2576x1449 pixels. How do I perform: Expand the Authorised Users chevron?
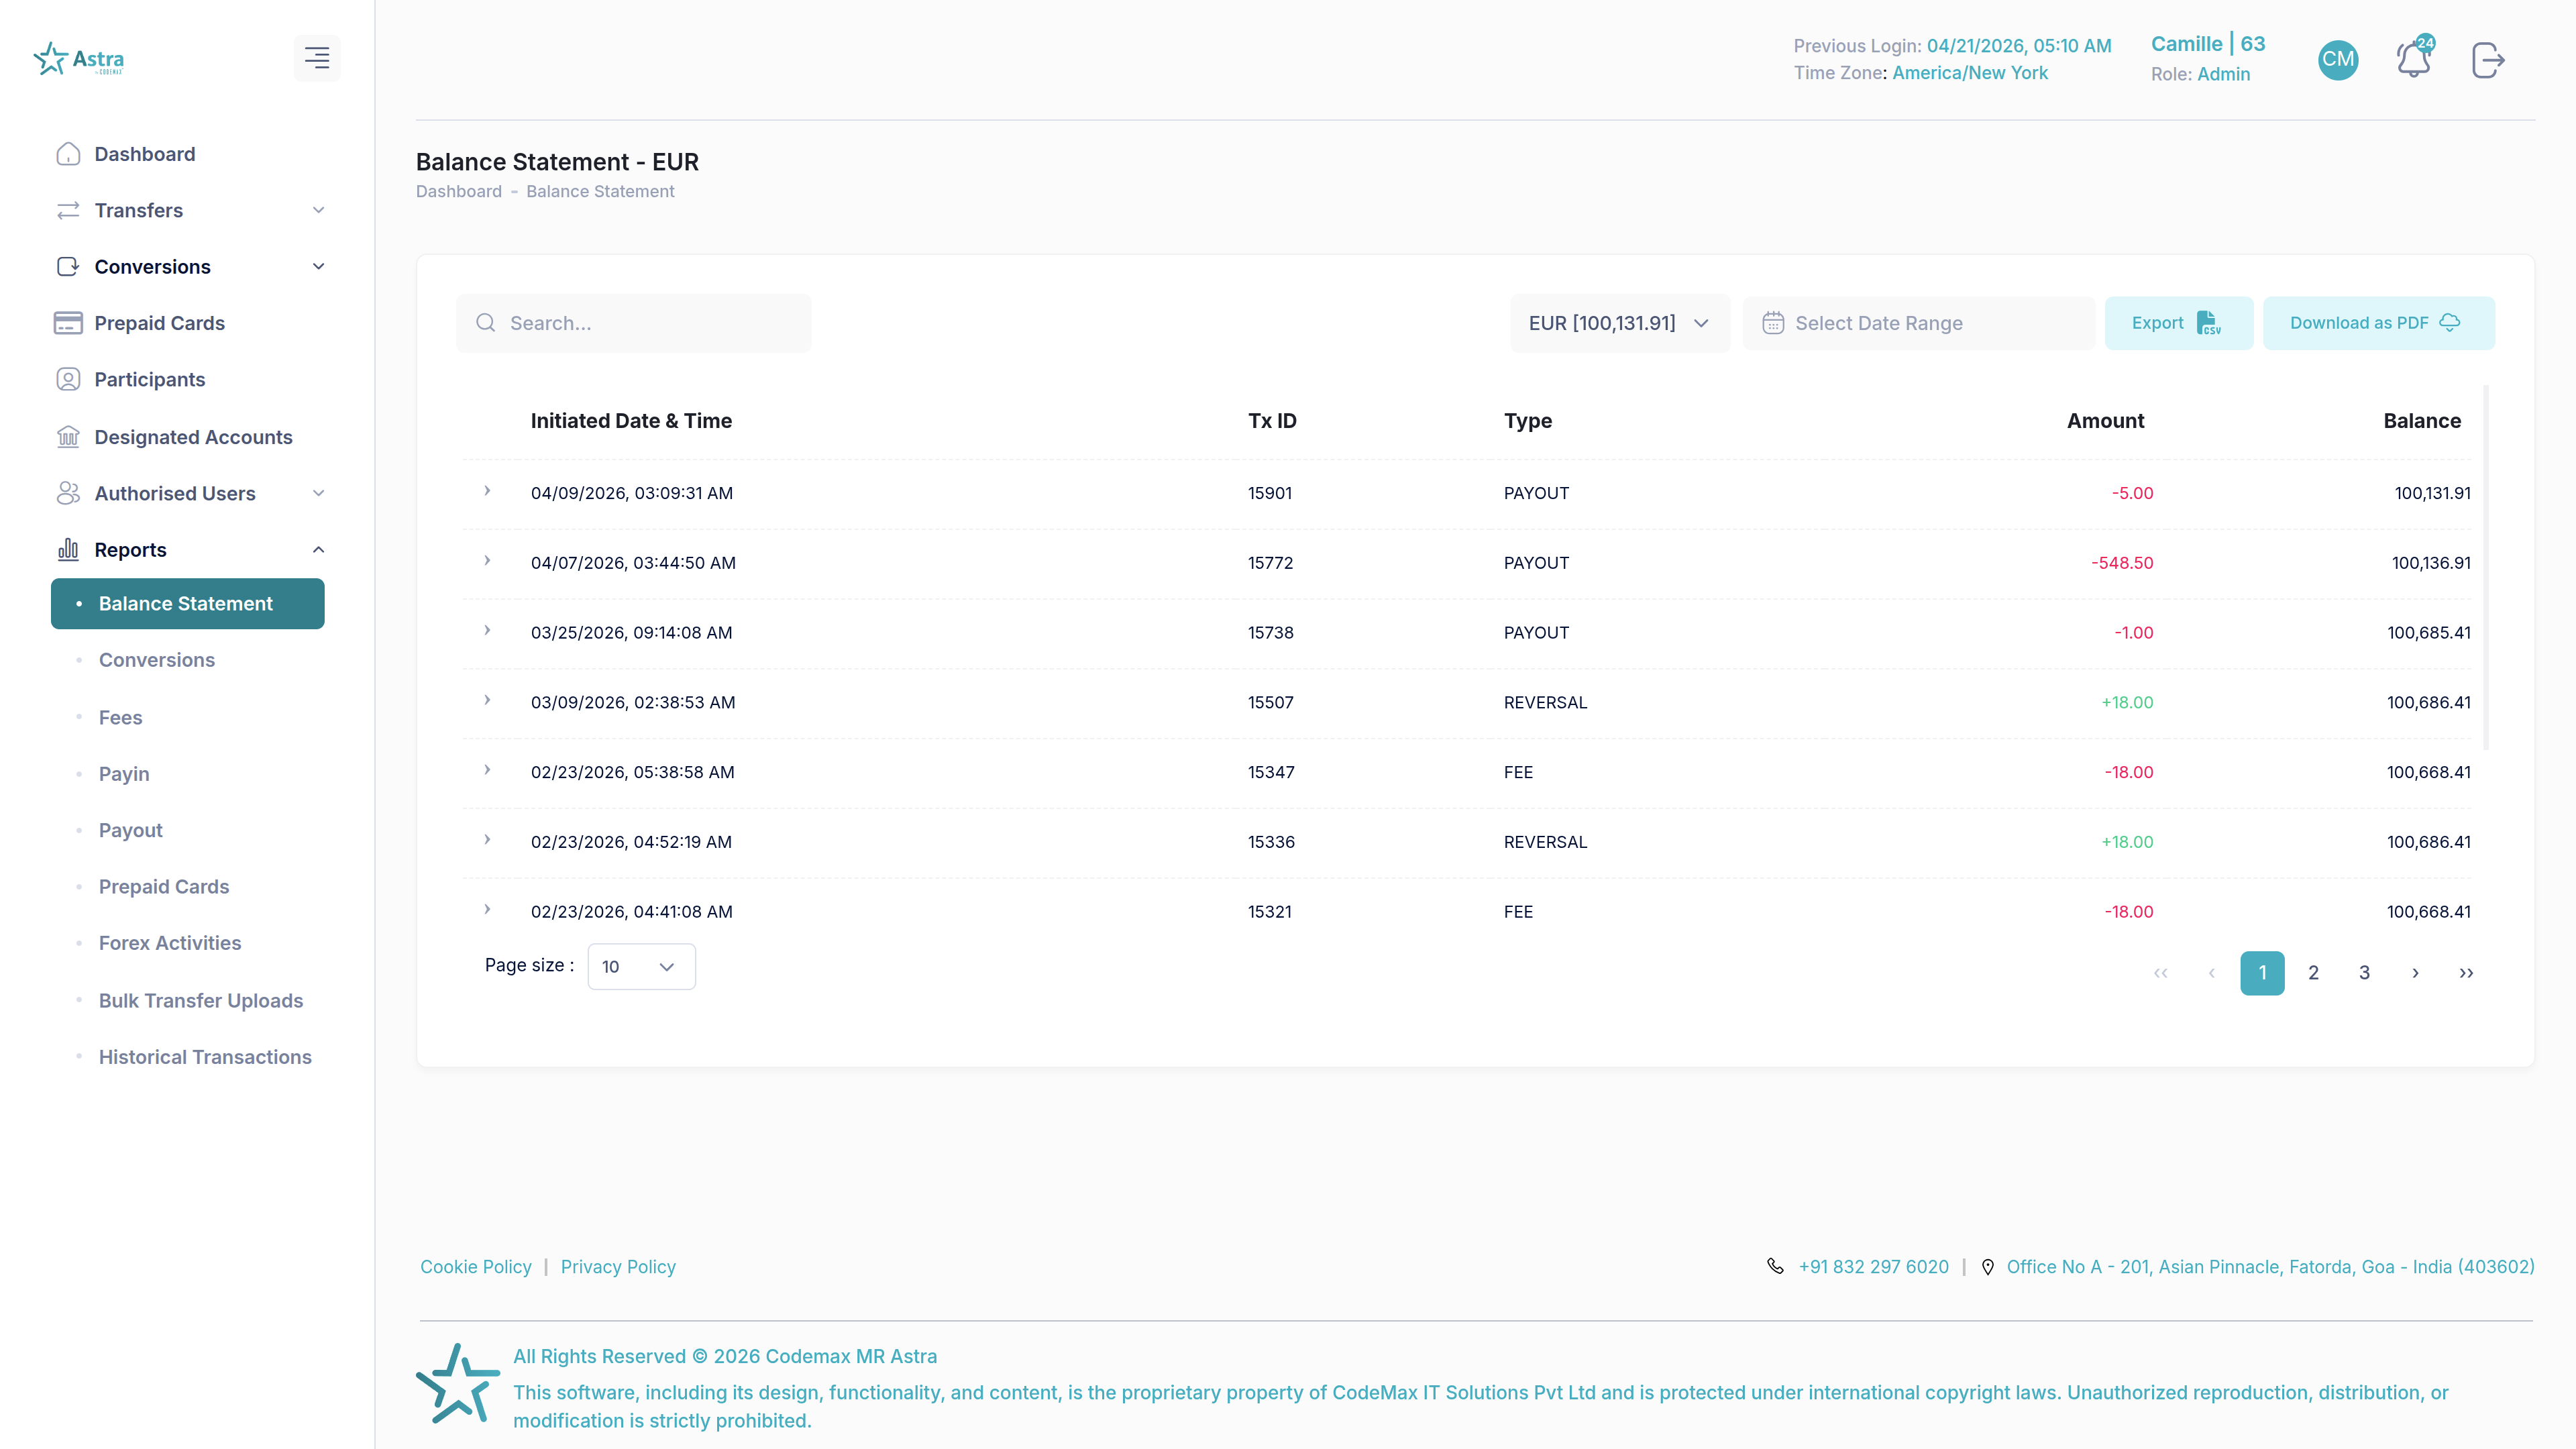[318, 493]
